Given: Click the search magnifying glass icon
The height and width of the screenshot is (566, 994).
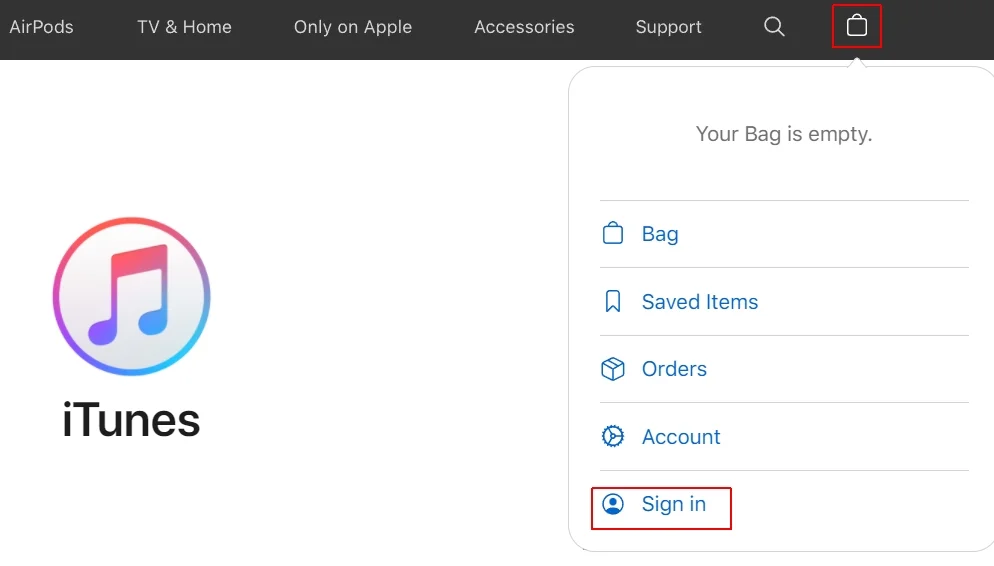Looking at the screenshot, I should pyautogui.click(x=774, y=27).
